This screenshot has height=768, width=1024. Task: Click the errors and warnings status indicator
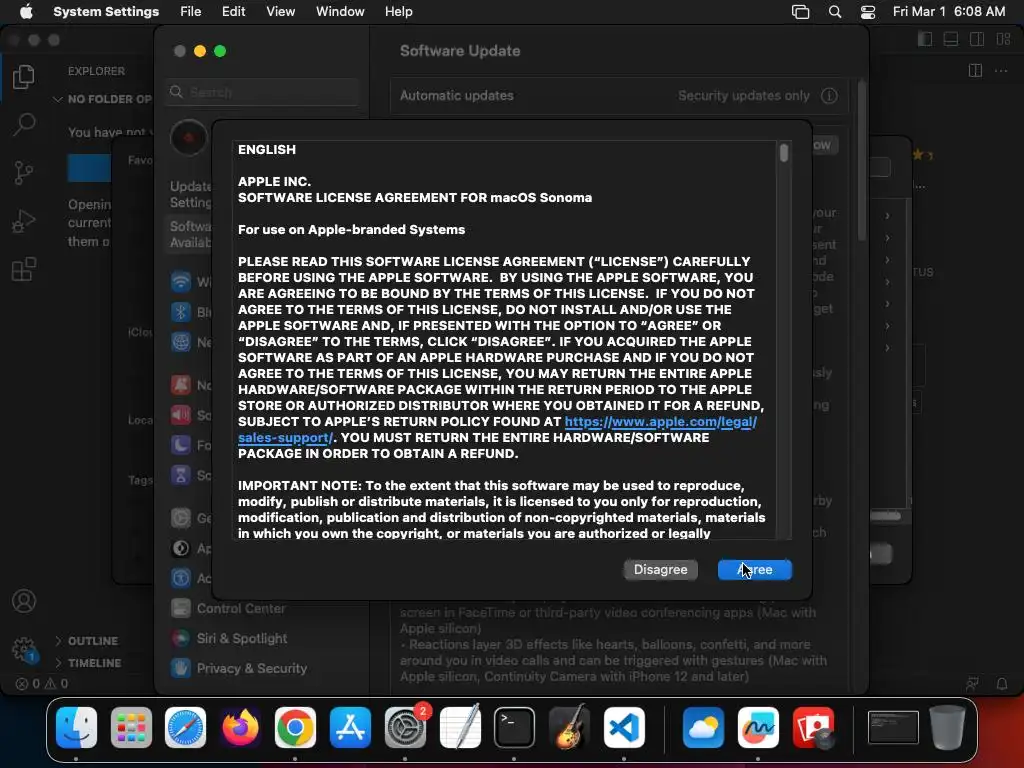point(42,684)
